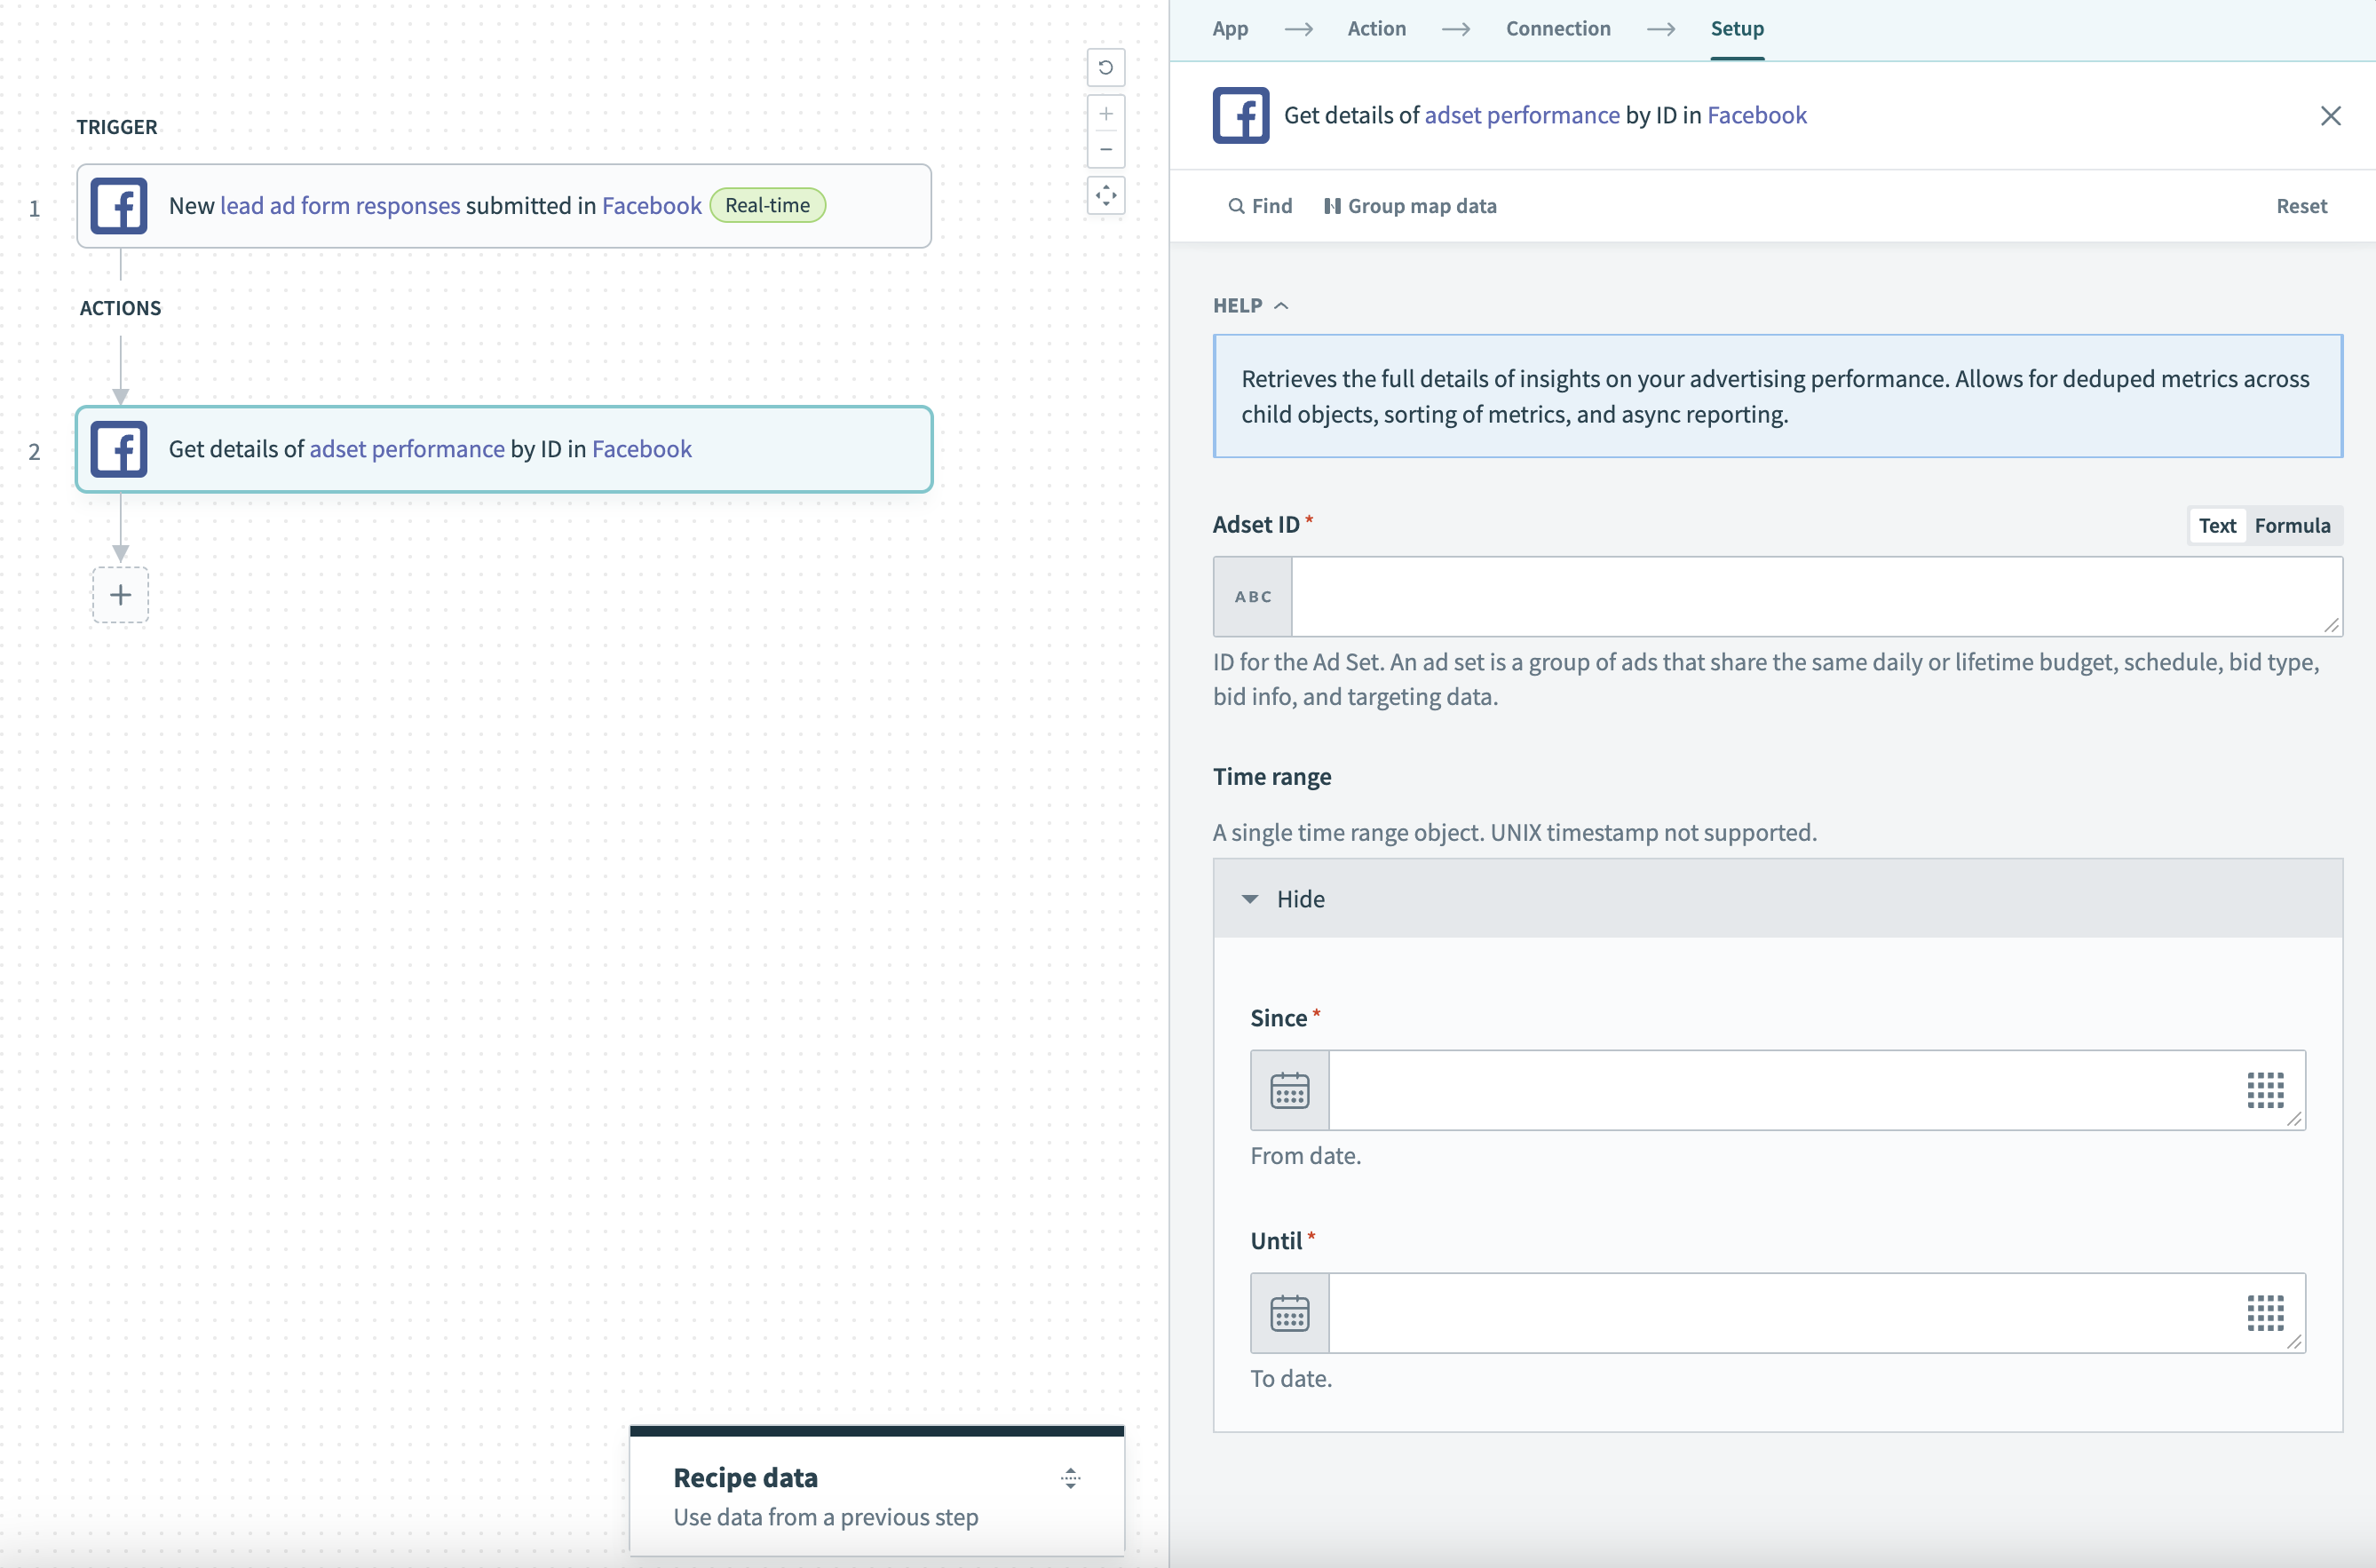Collapse the HELP section
This screenshot has height=1568, width=2376.
(x=1283, y=305)
